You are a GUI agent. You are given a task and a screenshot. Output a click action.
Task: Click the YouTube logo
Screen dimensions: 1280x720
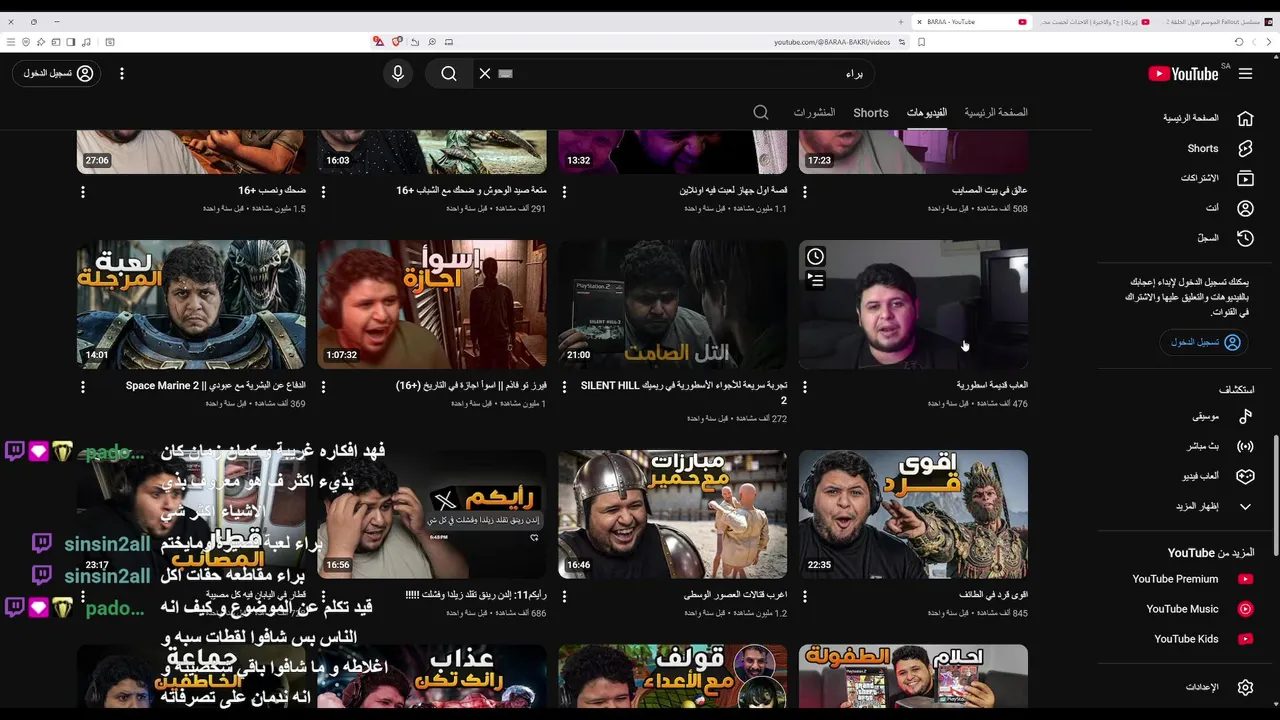click(1183, 74)
